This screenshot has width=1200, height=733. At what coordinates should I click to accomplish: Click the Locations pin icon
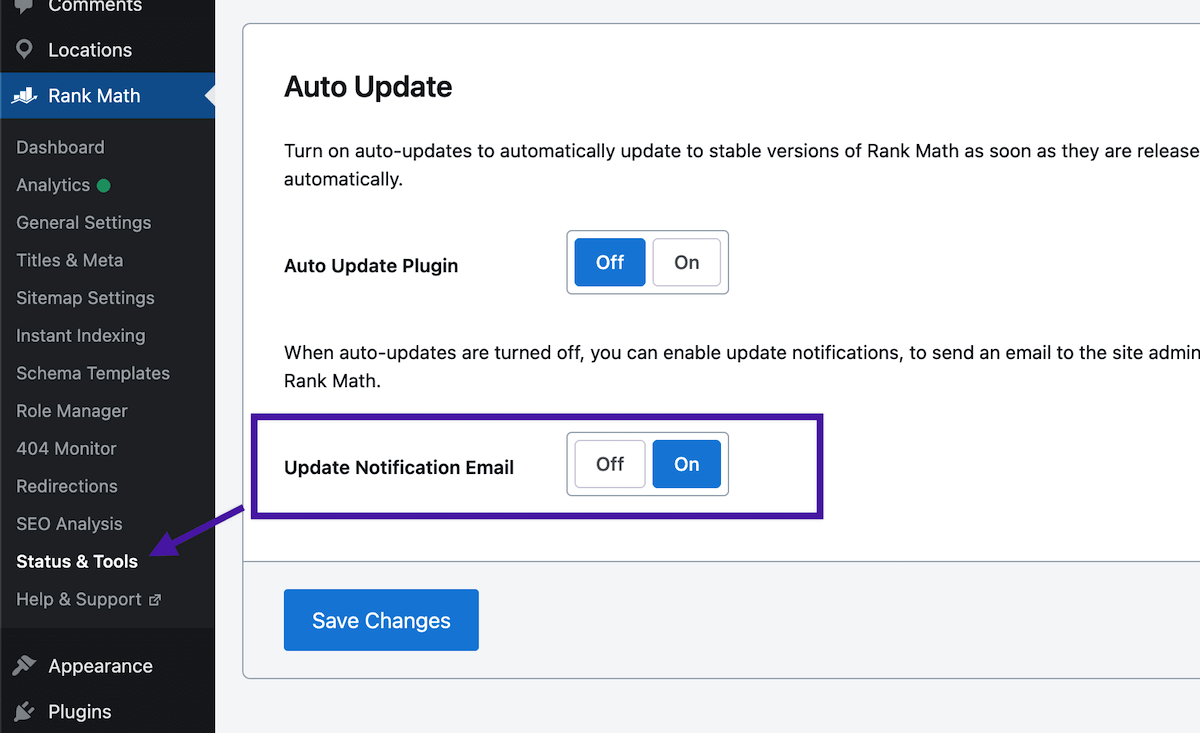coord(24,49)
